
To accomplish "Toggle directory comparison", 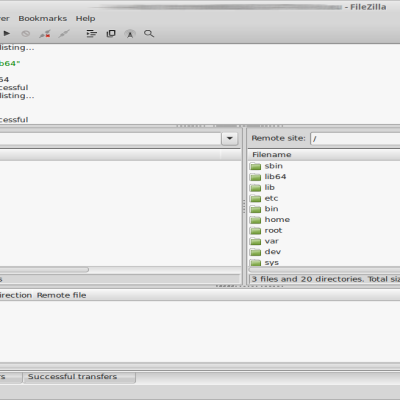I will (x=111, y=34).
